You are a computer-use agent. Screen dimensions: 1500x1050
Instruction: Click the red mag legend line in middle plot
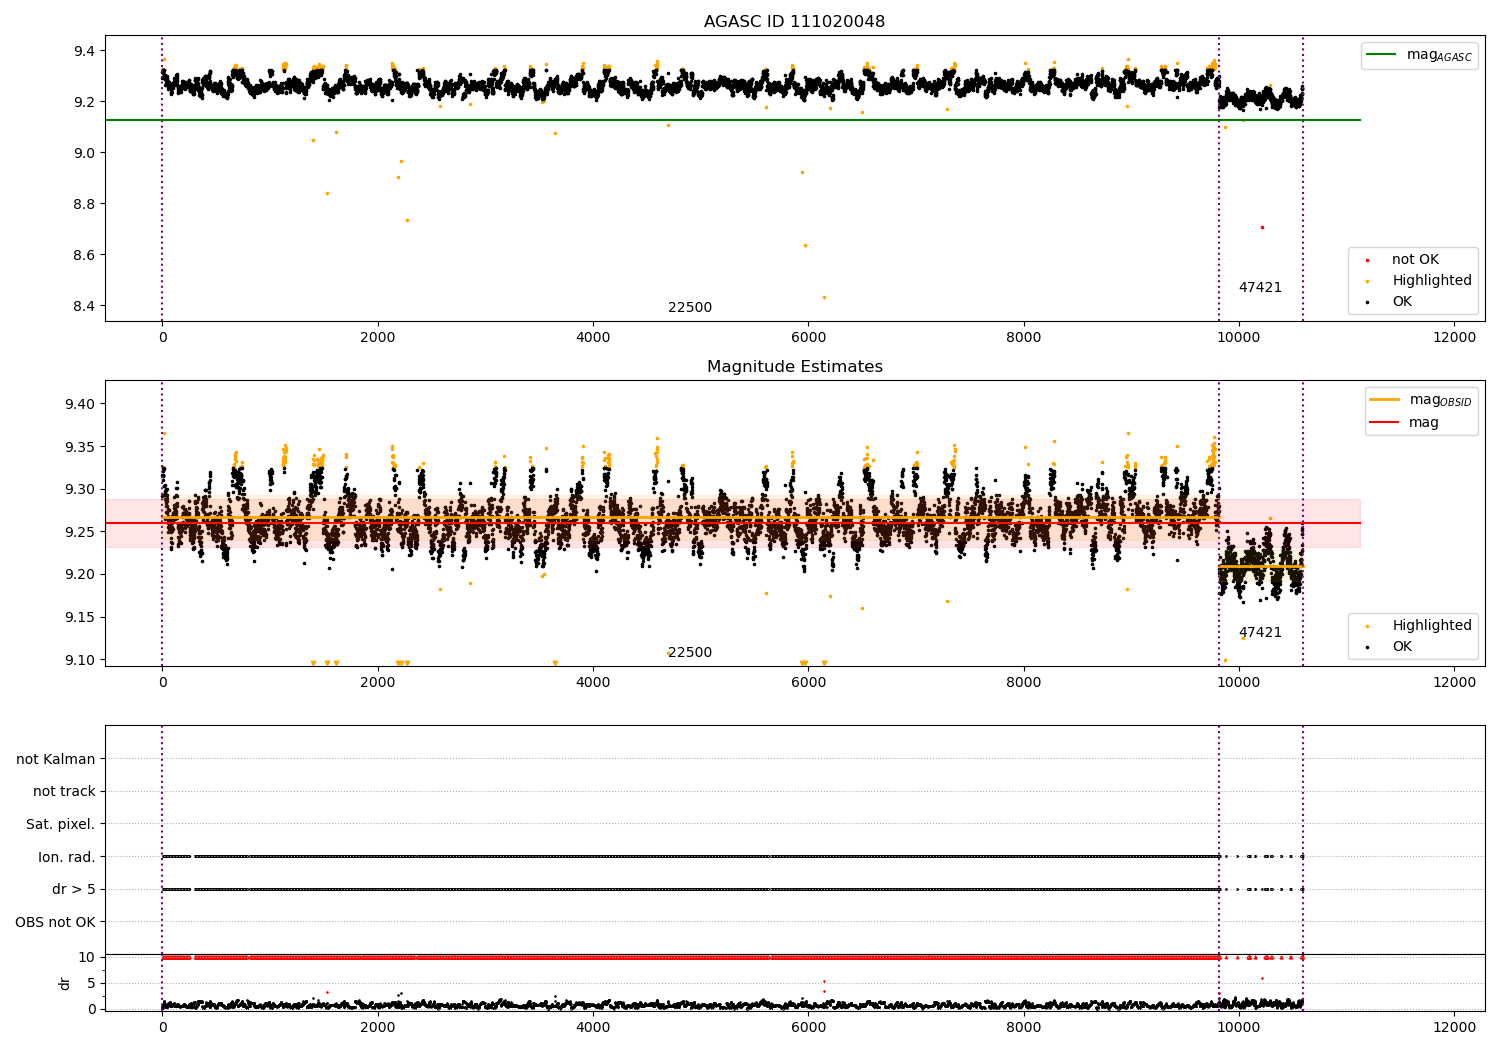pyautogui.click(x=1385, y=423)
